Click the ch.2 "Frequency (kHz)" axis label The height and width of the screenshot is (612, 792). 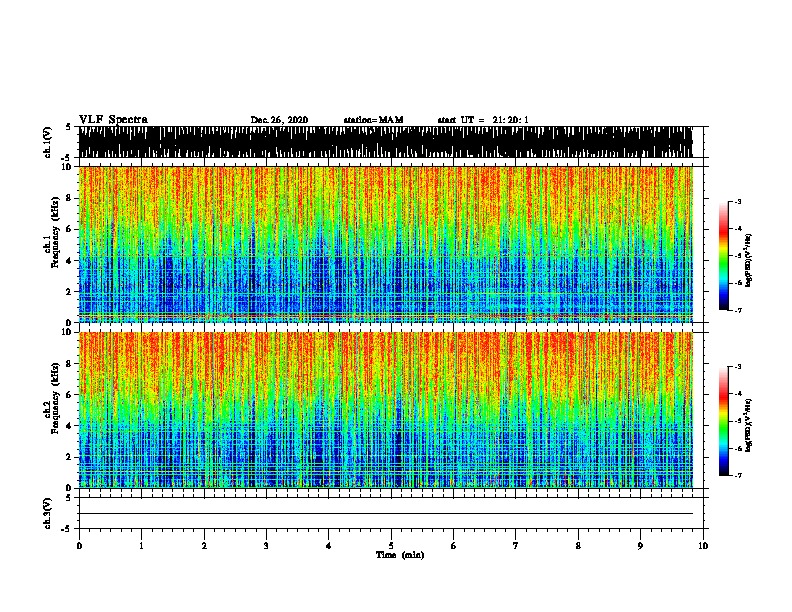55,398
